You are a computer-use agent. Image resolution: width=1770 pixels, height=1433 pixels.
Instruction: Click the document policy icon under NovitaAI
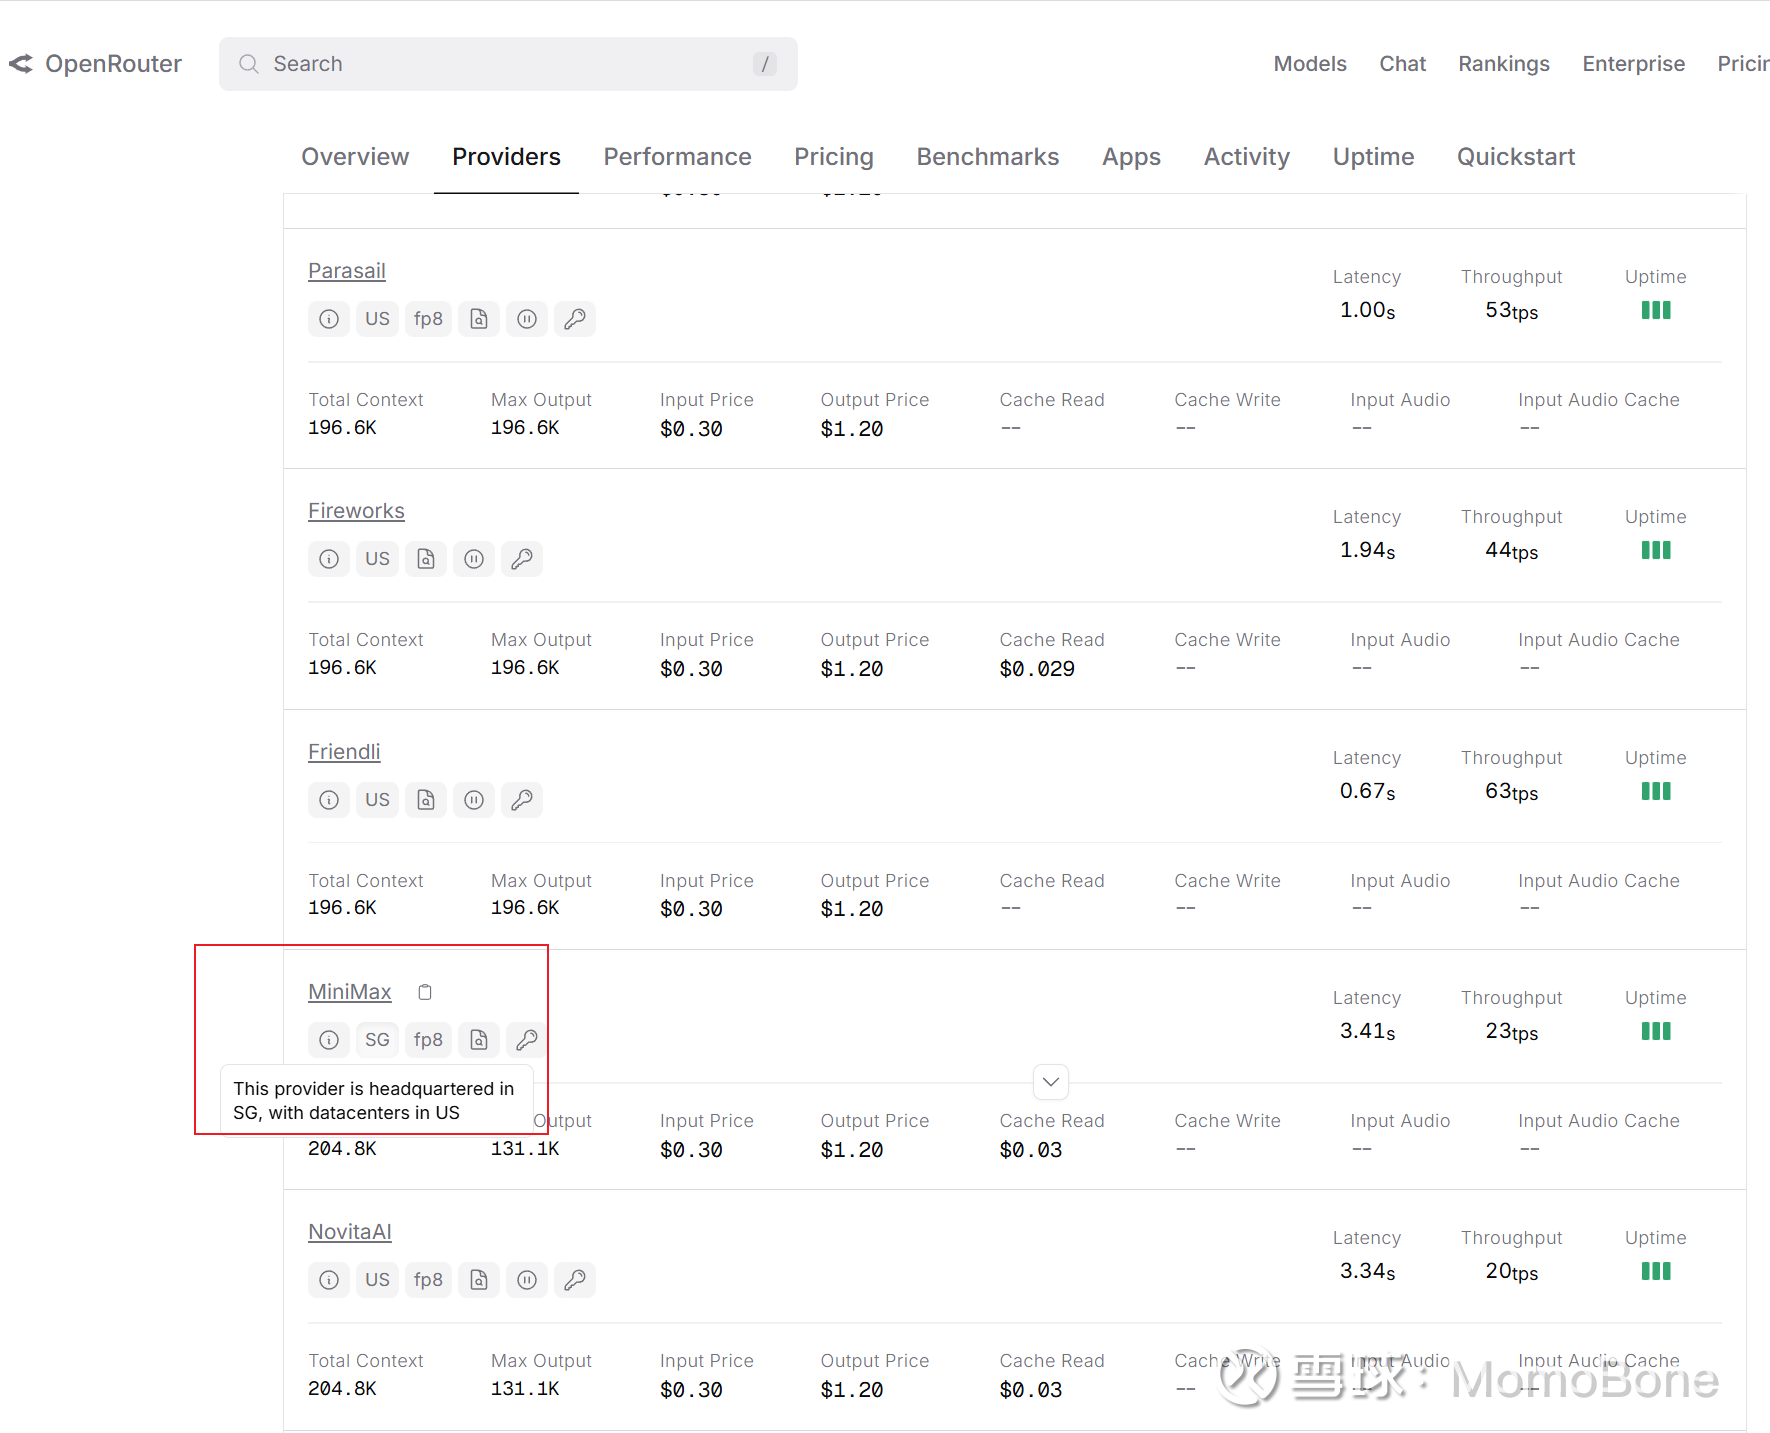(479, 1280)
